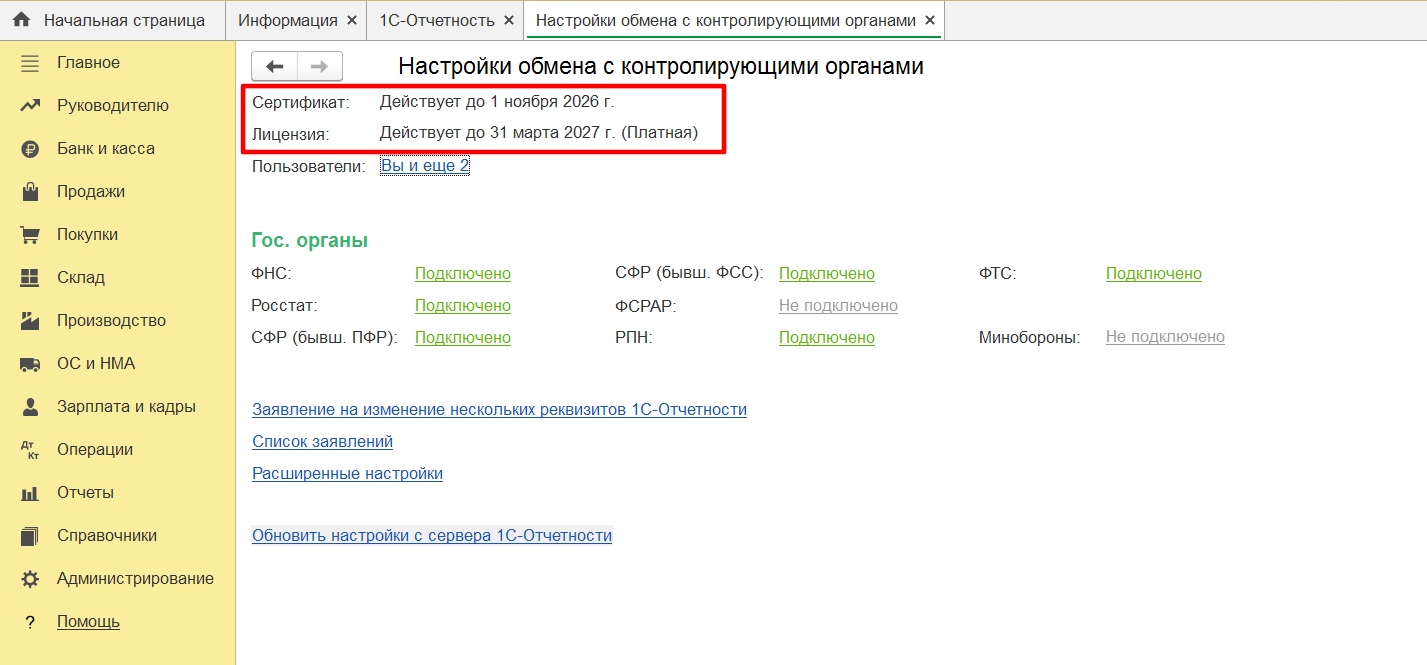This screenshot has height=665, width=1427.
Task: Open Заявление на изменение нескольких реквизитов link
Action: click(499, 410)
